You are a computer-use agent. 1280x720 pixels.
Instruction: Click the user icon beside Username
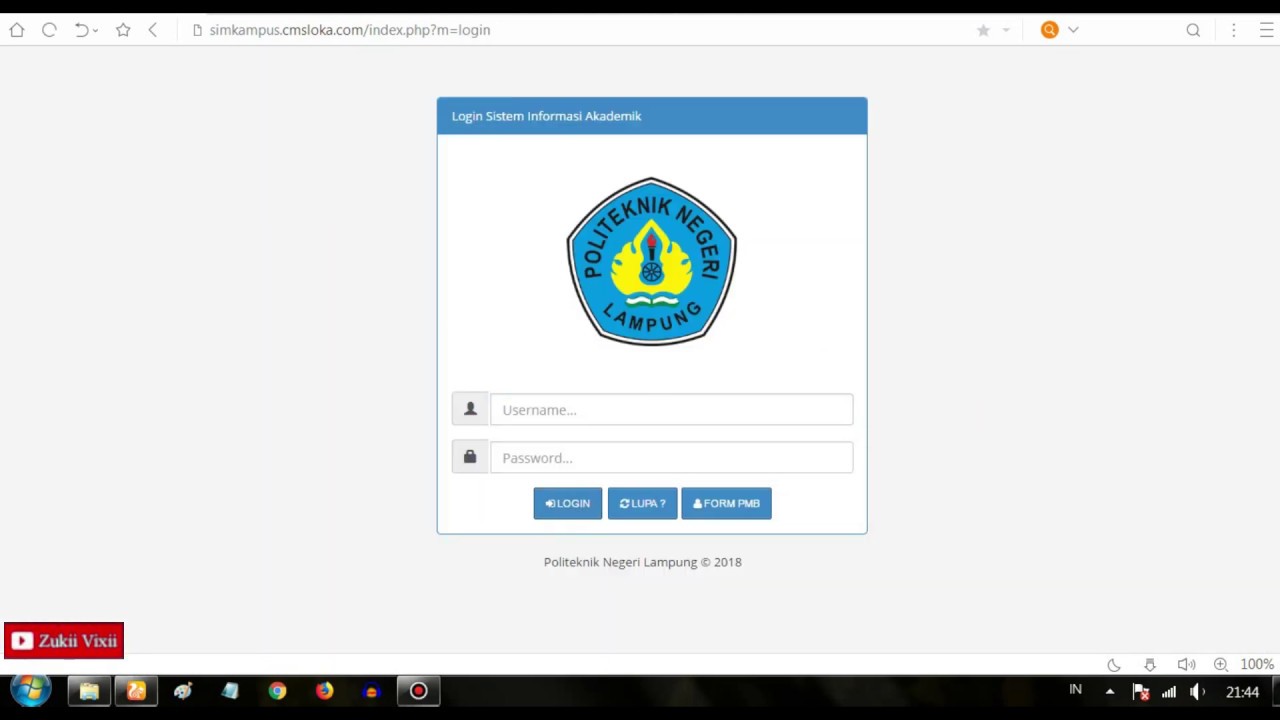pos(470,408)
